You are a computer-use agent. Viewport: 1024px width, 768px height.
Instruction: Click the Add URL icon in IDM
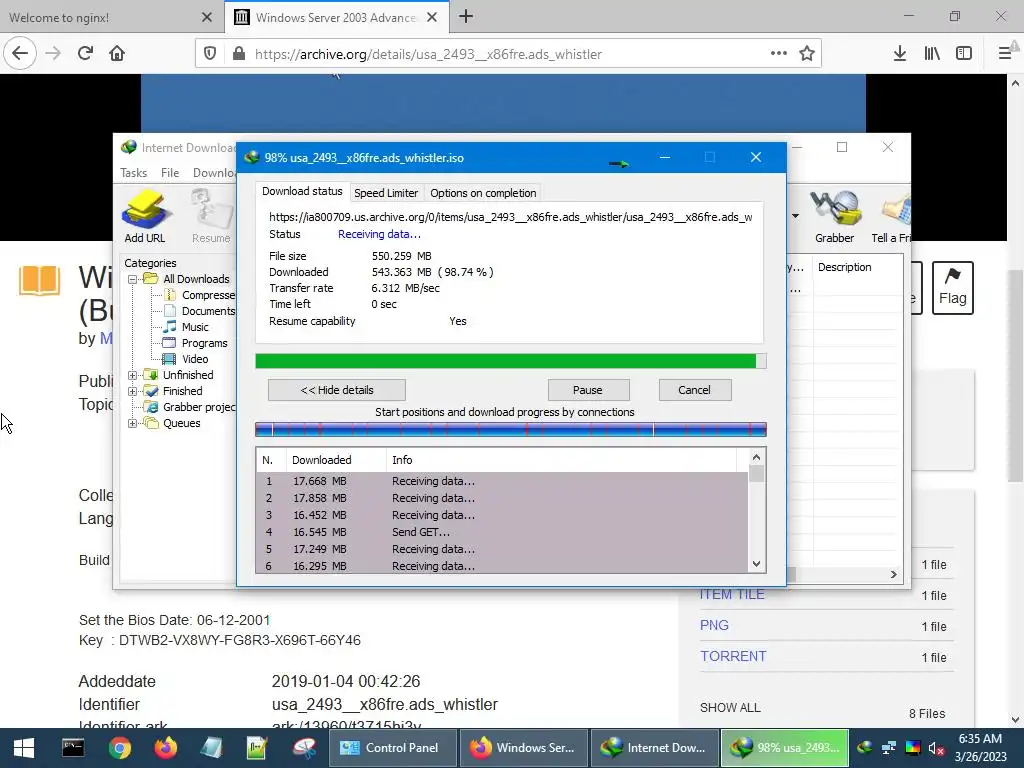[x=144, y=216]
